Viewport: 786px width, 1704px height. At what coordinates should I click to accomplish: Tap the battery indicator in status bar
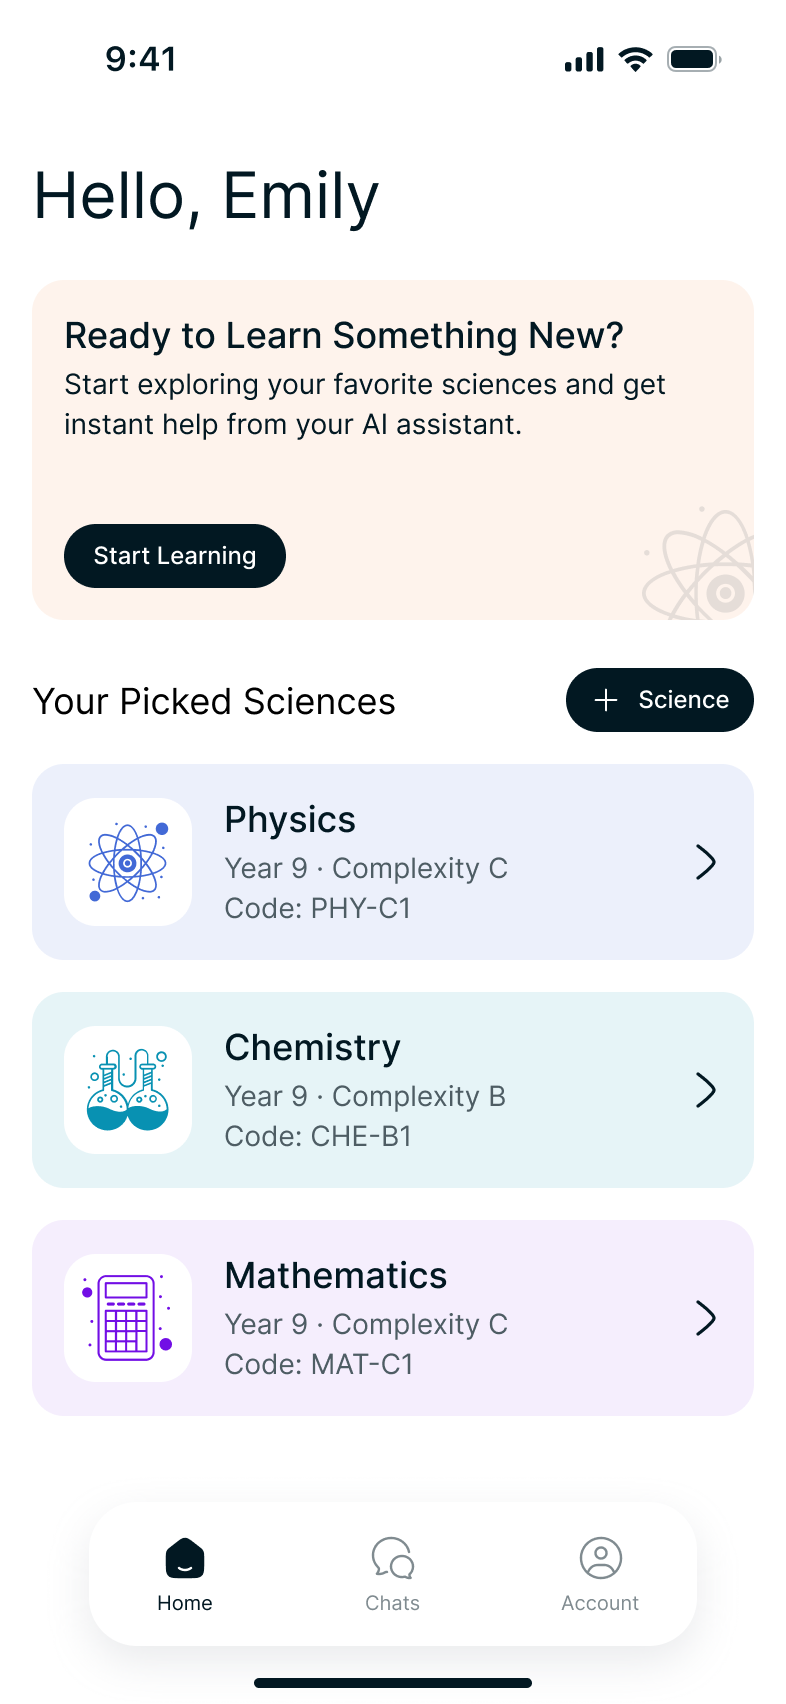[x=694, y=59]
